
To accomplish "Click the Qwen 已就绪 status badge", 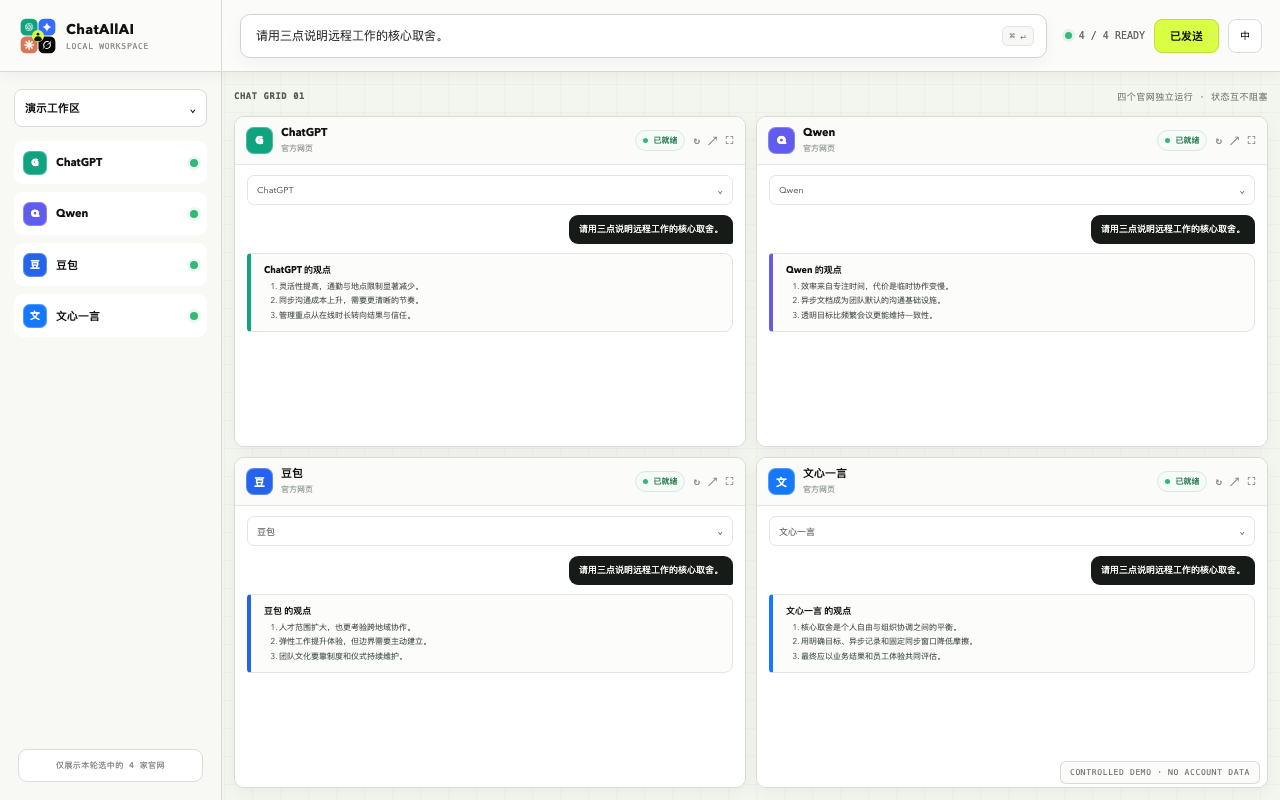I will pyautogui.click(x=1182, y=141).
